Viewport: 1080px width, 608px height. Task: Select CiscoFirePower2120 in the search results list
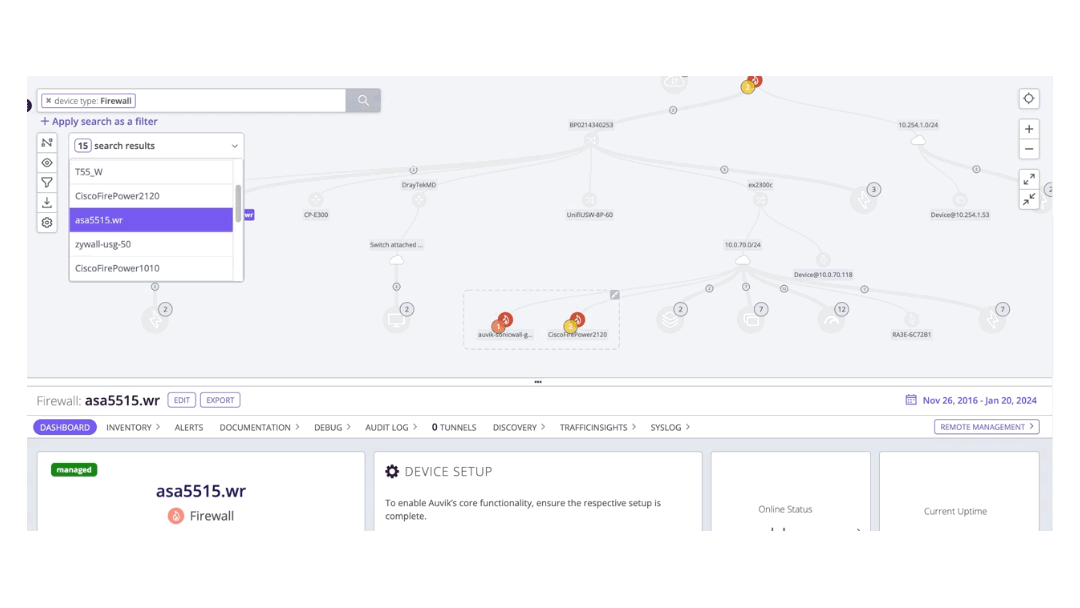click(x=151, y=196)
